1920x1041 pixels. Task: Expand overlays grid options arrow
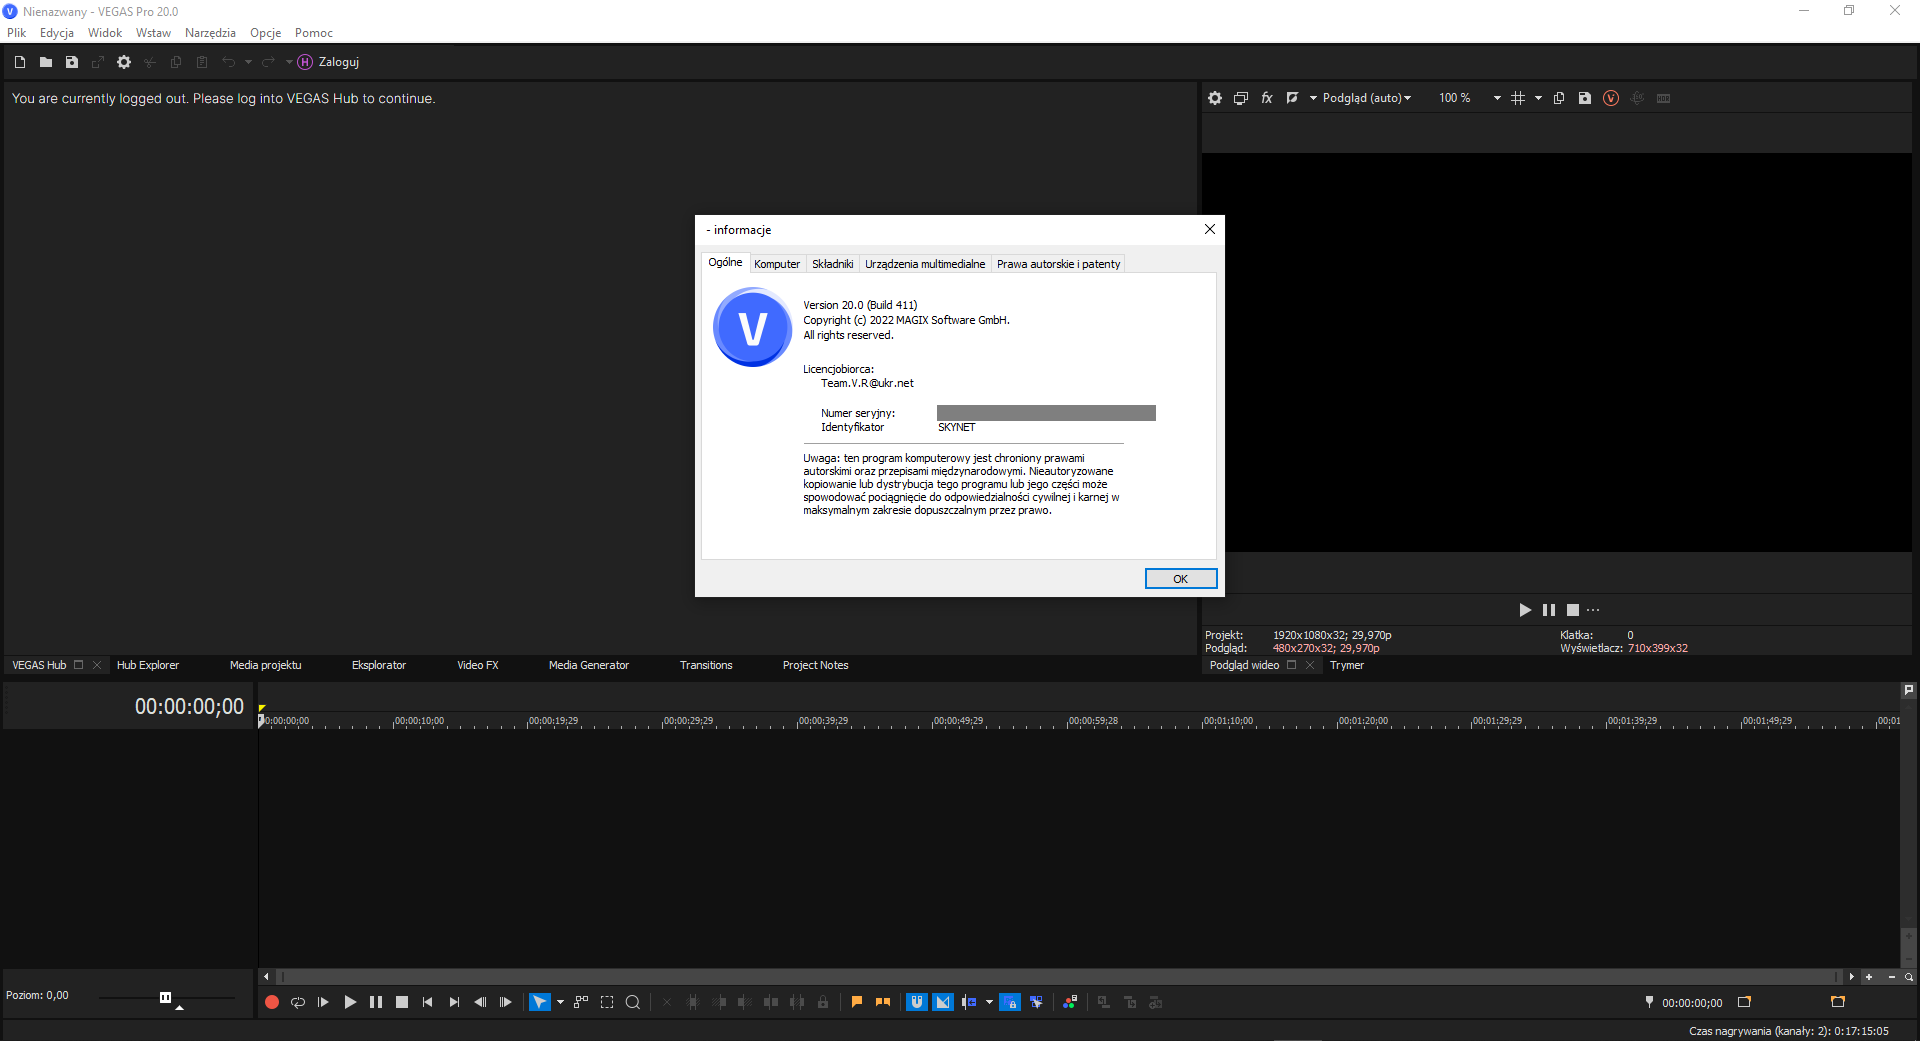pos(1538,98)
